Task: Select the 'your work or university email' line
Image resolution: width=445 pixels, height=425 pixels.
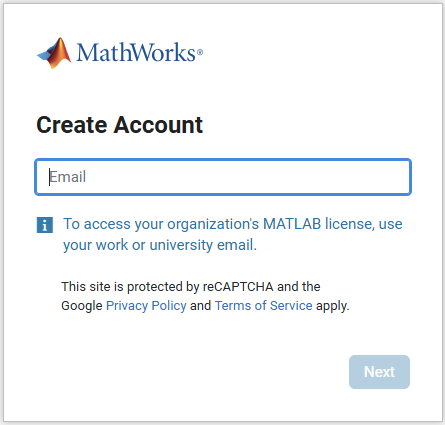Action: 160,245
